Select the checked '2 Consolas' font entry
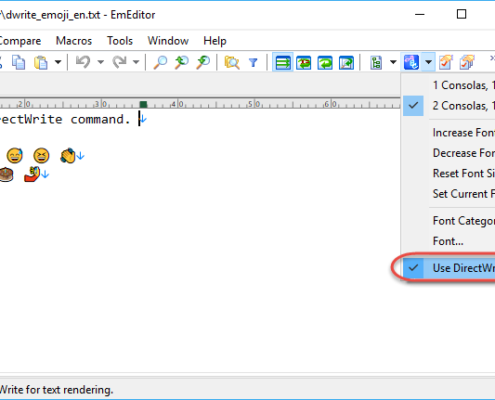 (x=449, y=106)
